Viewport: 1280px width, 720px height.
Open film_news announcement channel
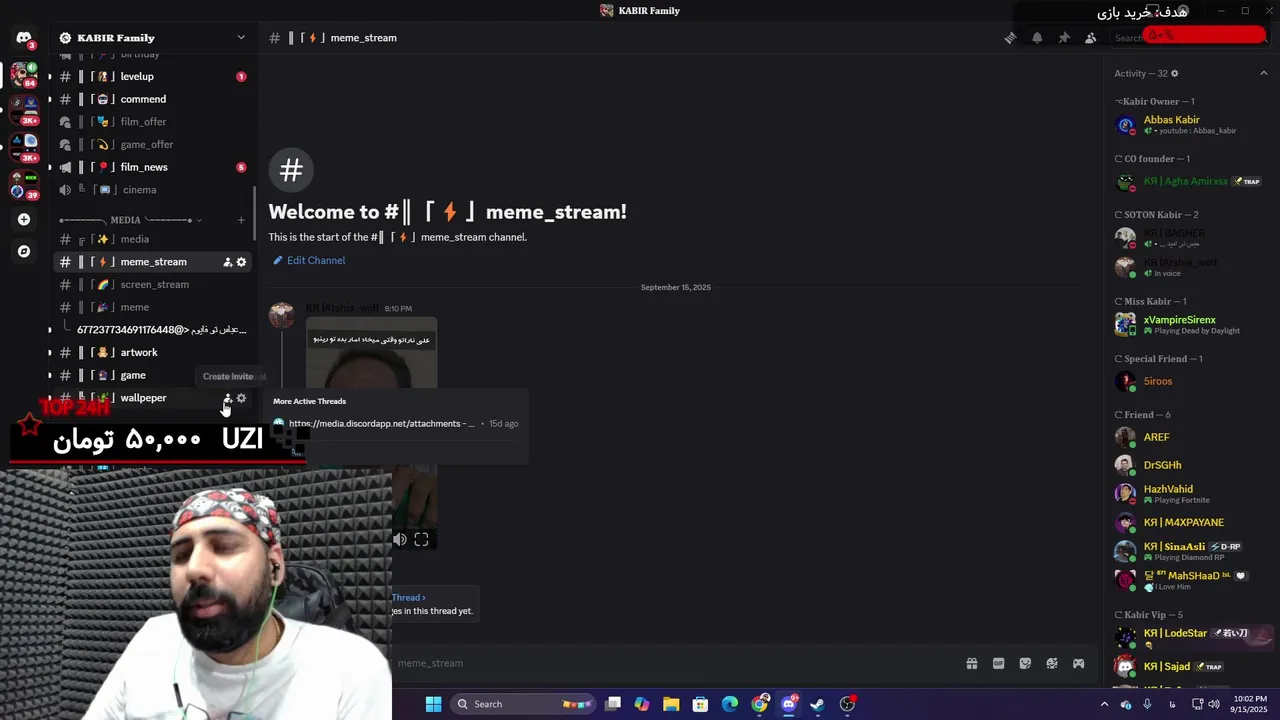pyautogui.click(x=152, y=167)
